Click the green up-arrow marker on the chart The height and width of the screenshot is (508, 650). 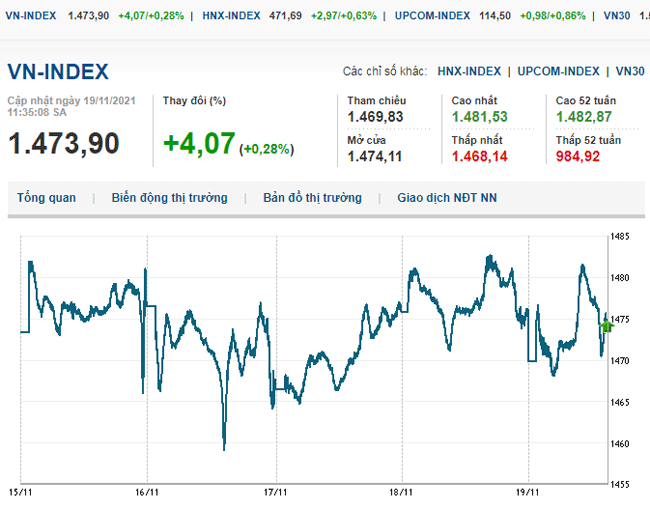(x=605, y=325)
